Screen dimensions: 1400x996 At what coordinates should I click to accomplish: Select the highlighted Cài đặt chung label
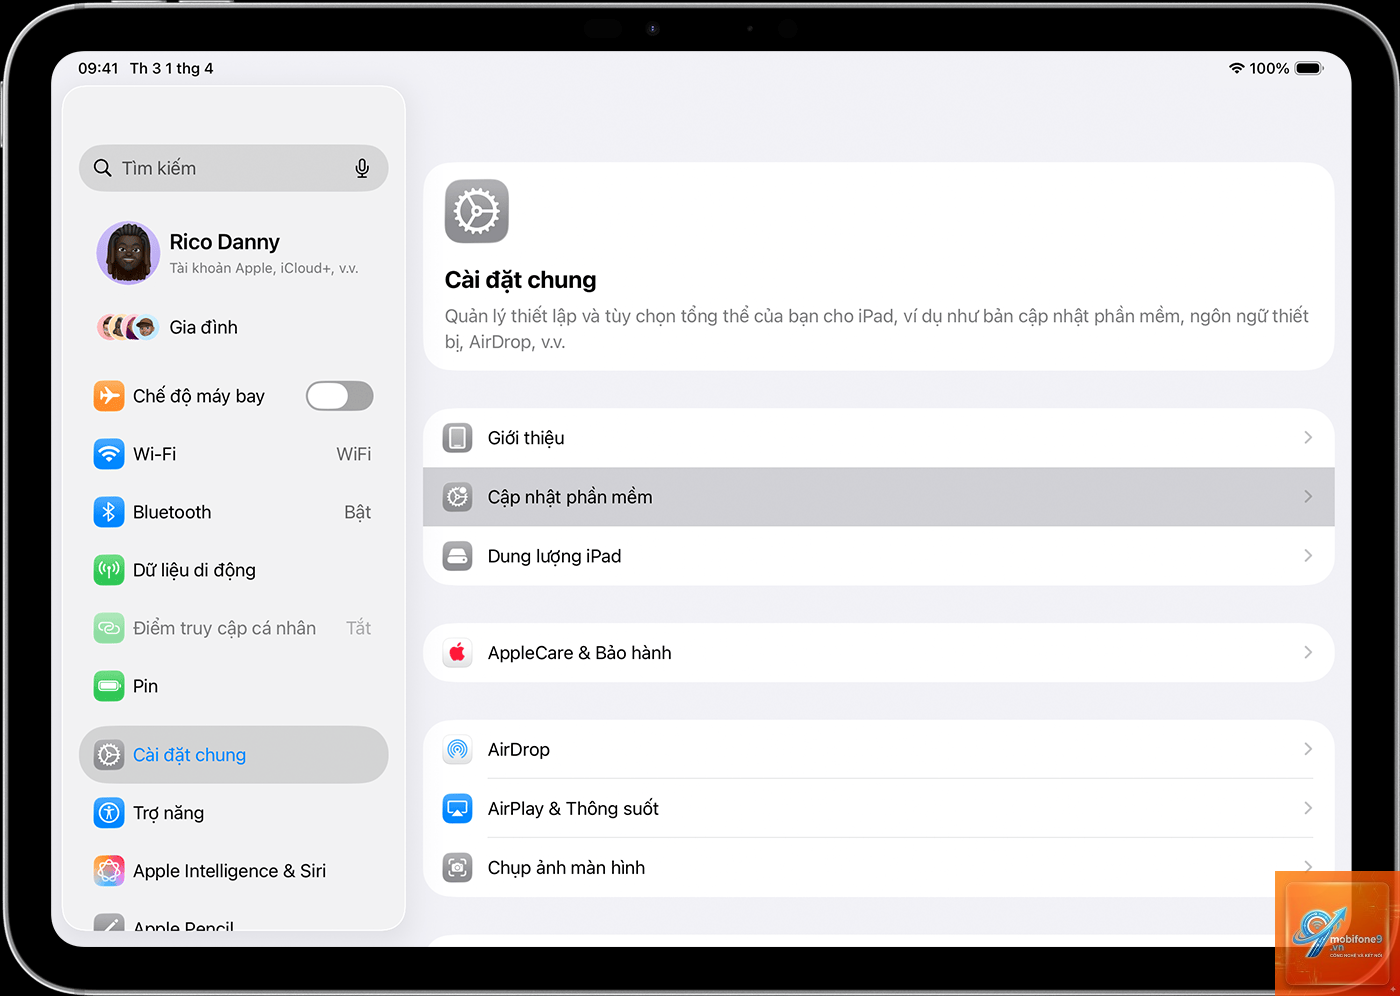(x=190, y=755)
